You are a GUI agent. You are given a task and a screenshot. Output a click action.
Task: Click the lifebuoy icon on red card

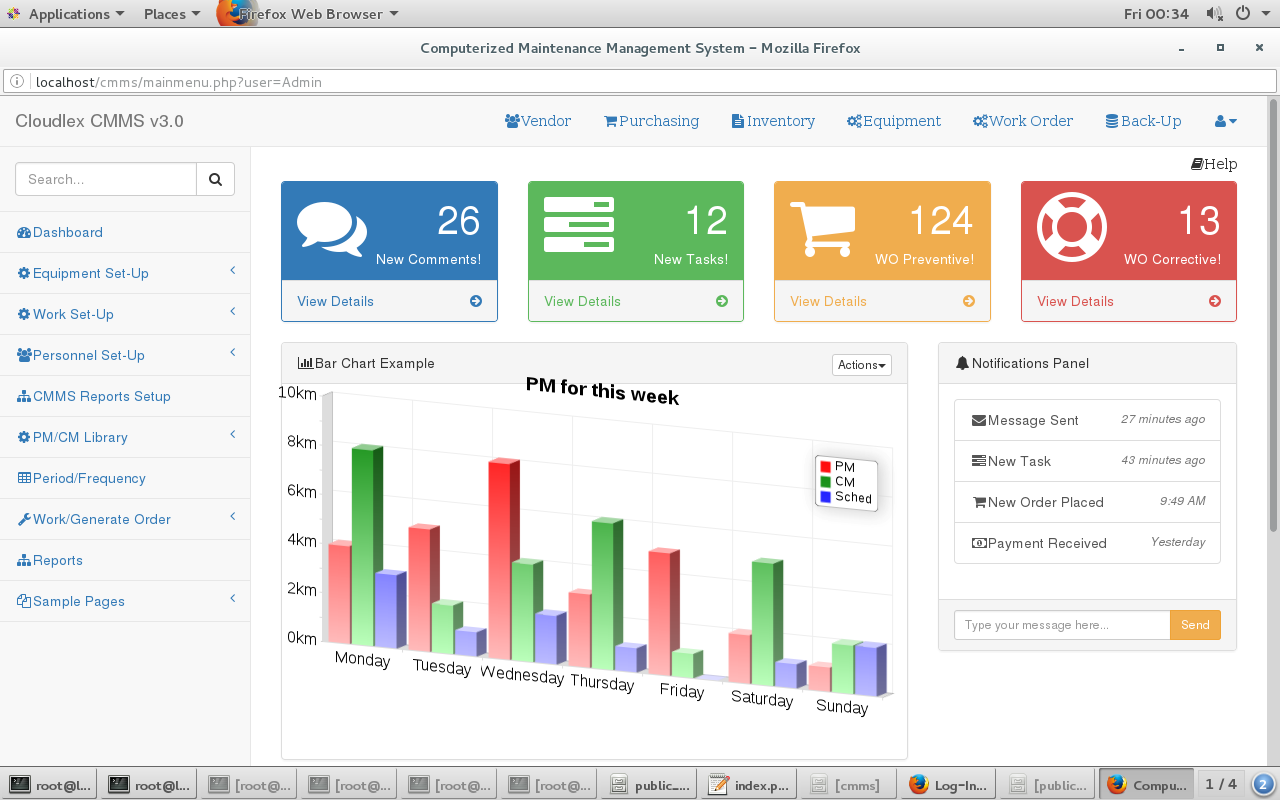1071,227
